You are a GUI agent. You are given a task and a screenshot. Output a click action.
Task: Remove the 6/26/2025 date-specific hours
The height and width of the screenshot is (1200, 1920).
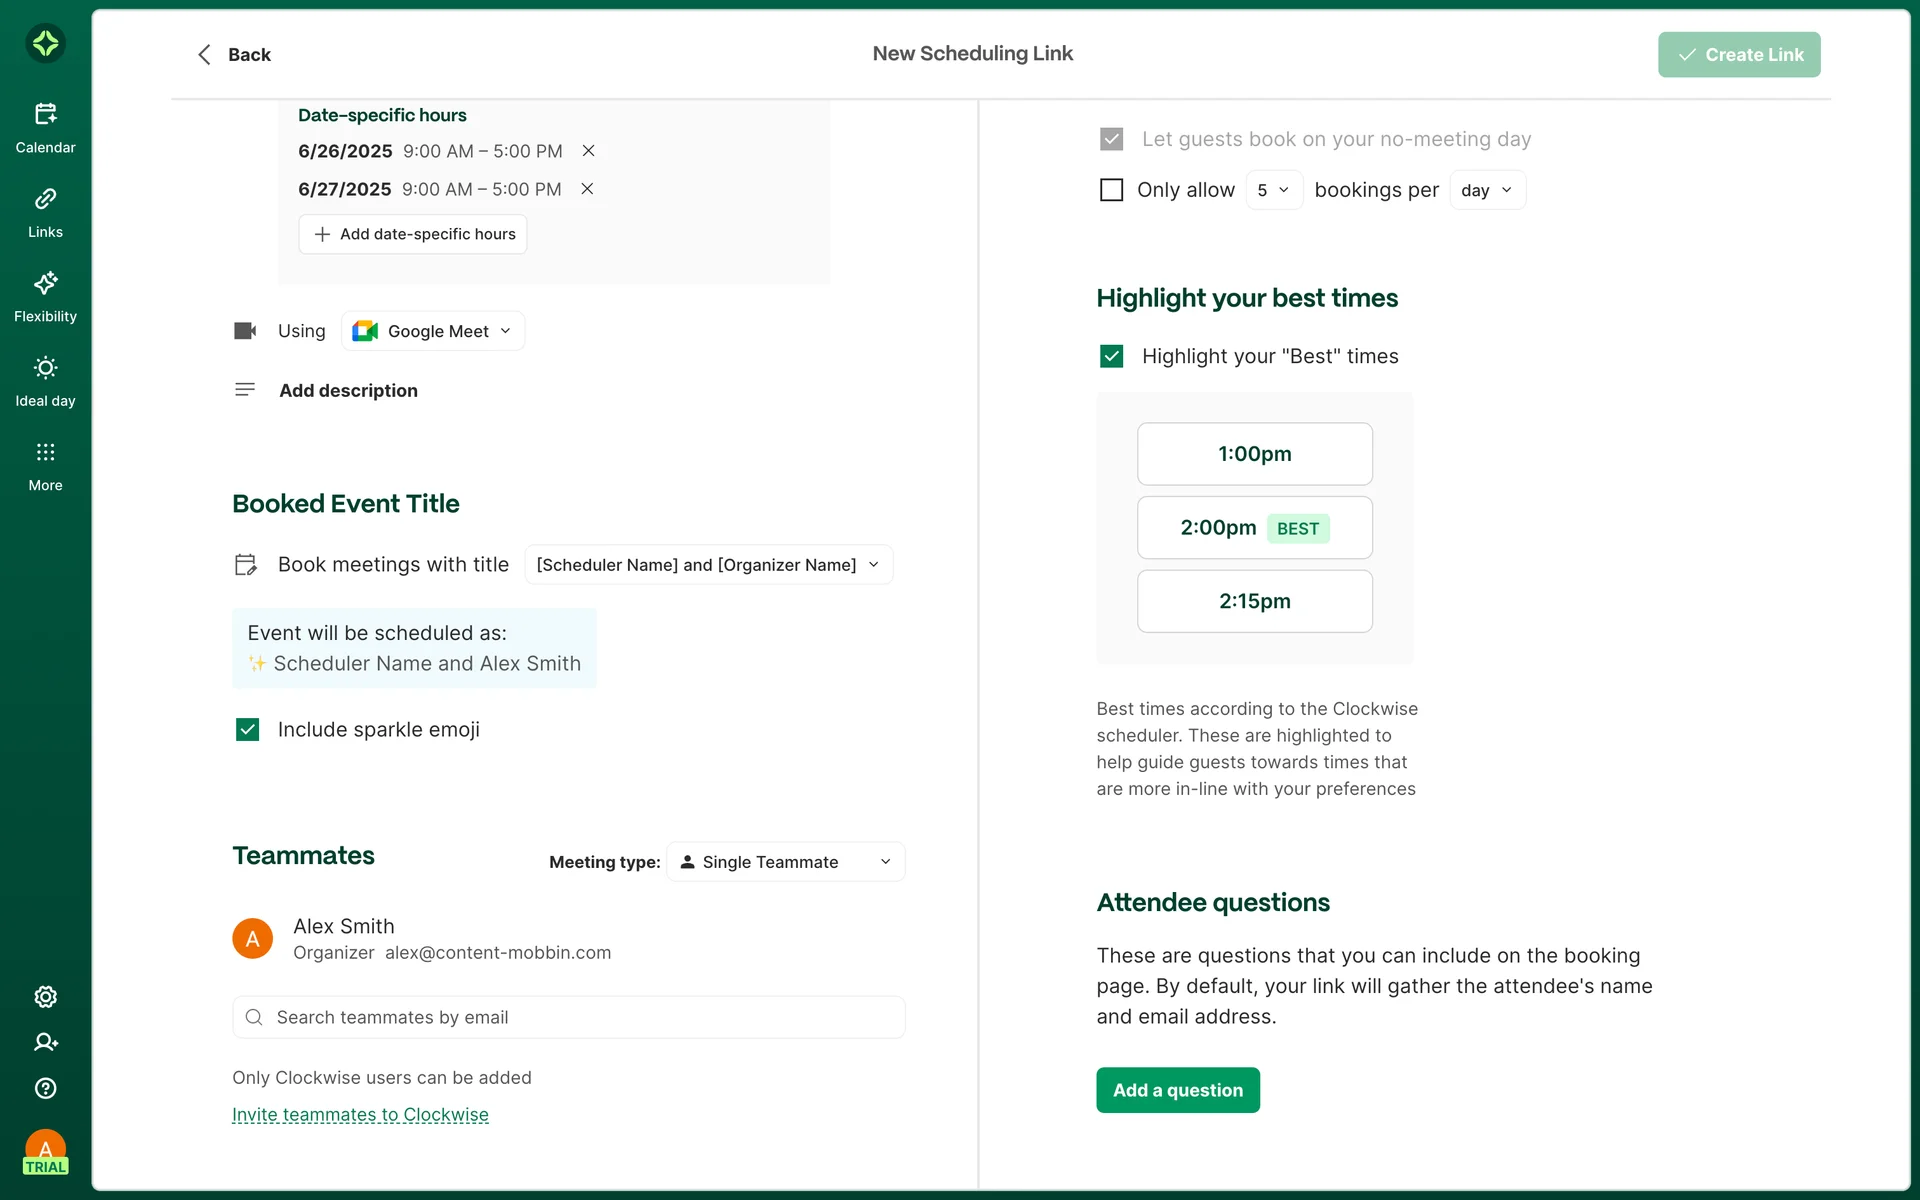(589, 151)
